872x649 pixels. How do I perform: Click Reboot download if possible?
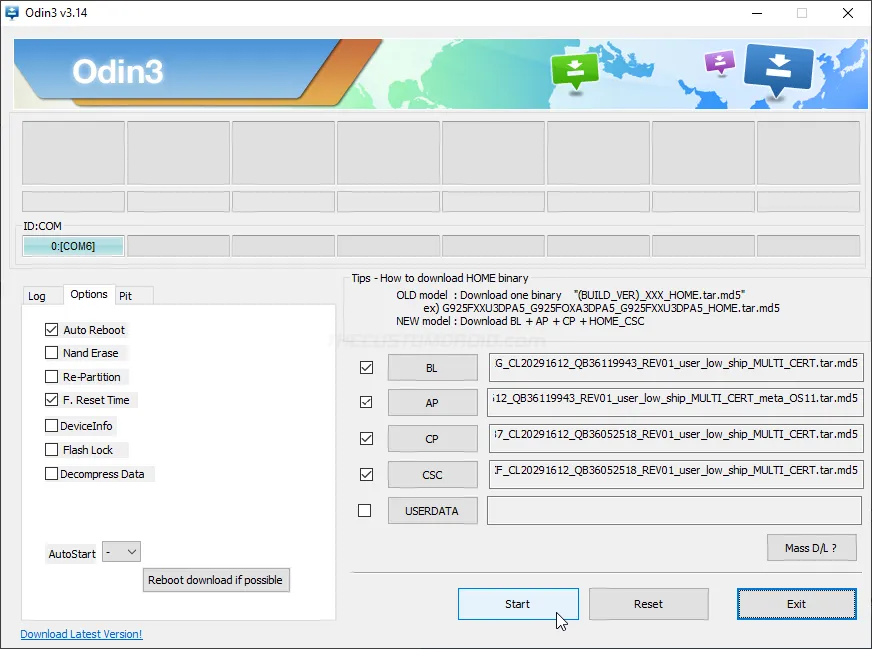point(216,580)
